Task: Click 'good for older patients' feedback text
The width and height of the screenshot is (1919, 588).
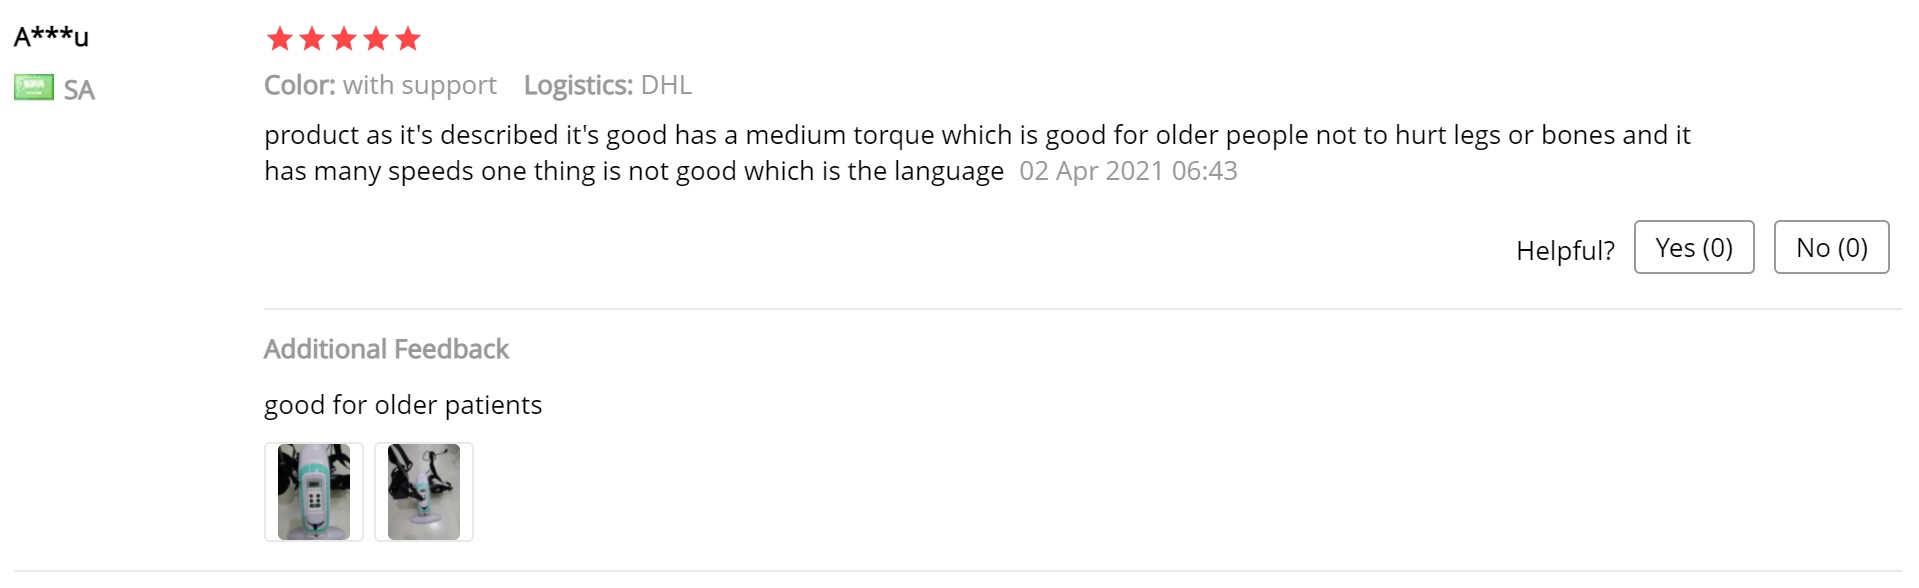Action: tap(403, 405)
